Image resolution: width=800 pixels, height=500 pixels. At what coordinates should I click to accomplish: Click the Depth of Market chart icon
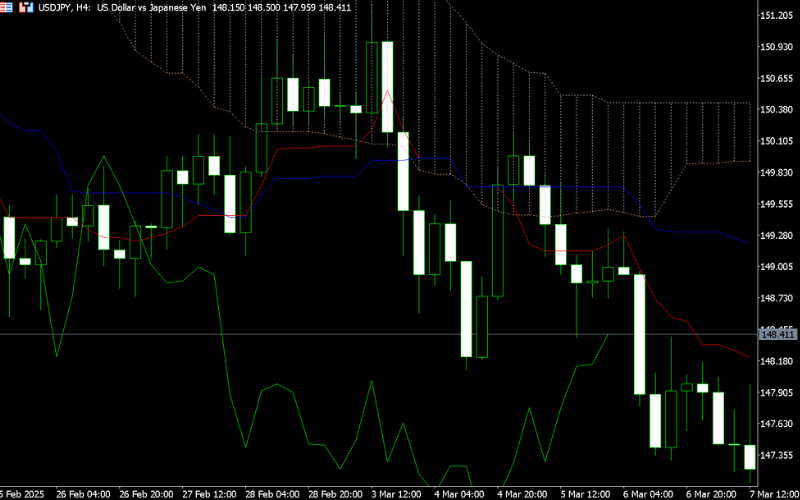click(x=24, y=7)
